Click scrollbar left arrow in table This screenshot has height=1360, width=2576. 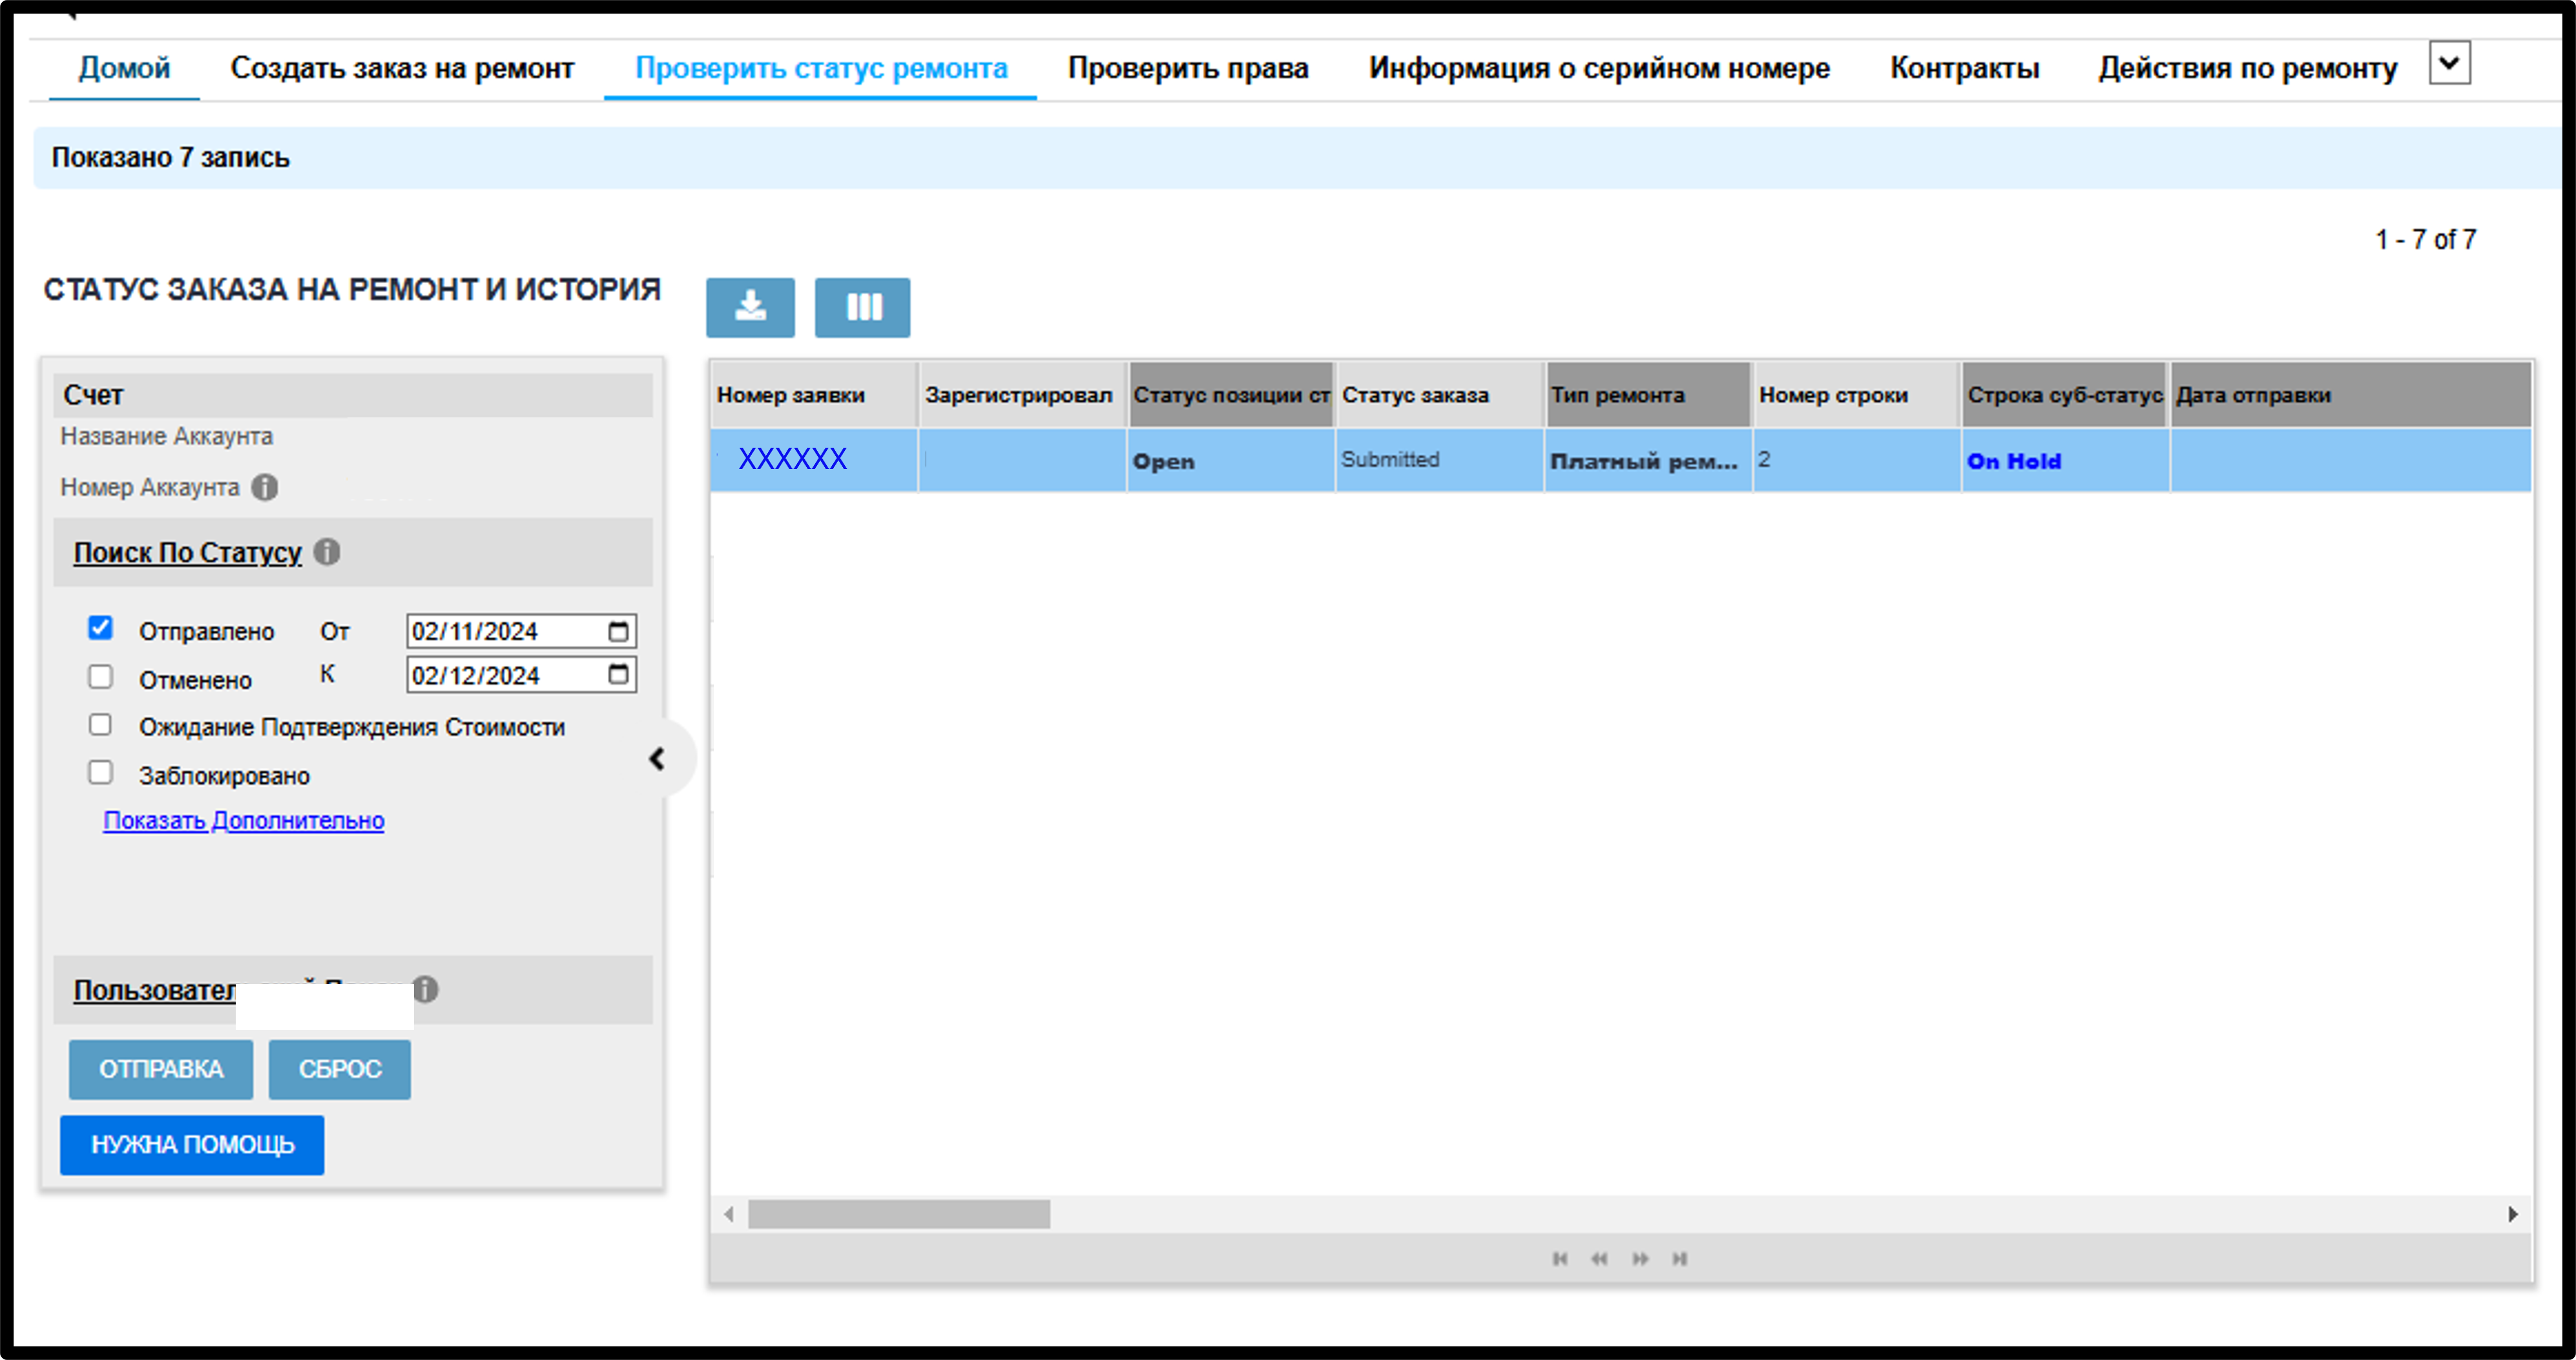coord(729,1214)
